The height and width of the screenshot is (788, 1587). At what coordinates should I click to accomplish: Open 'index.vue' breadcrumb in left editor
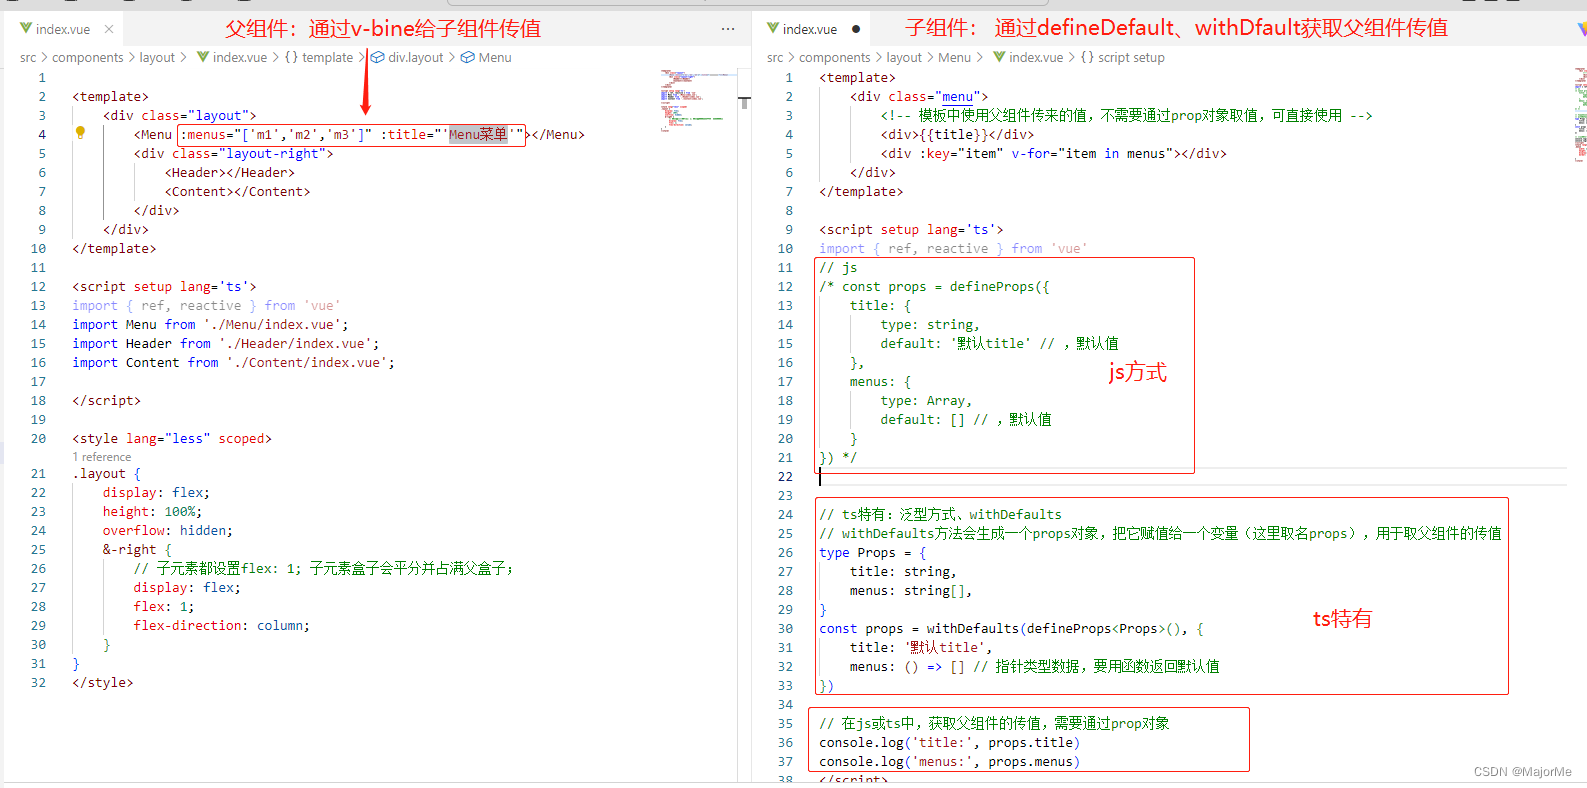pos(240,58)
